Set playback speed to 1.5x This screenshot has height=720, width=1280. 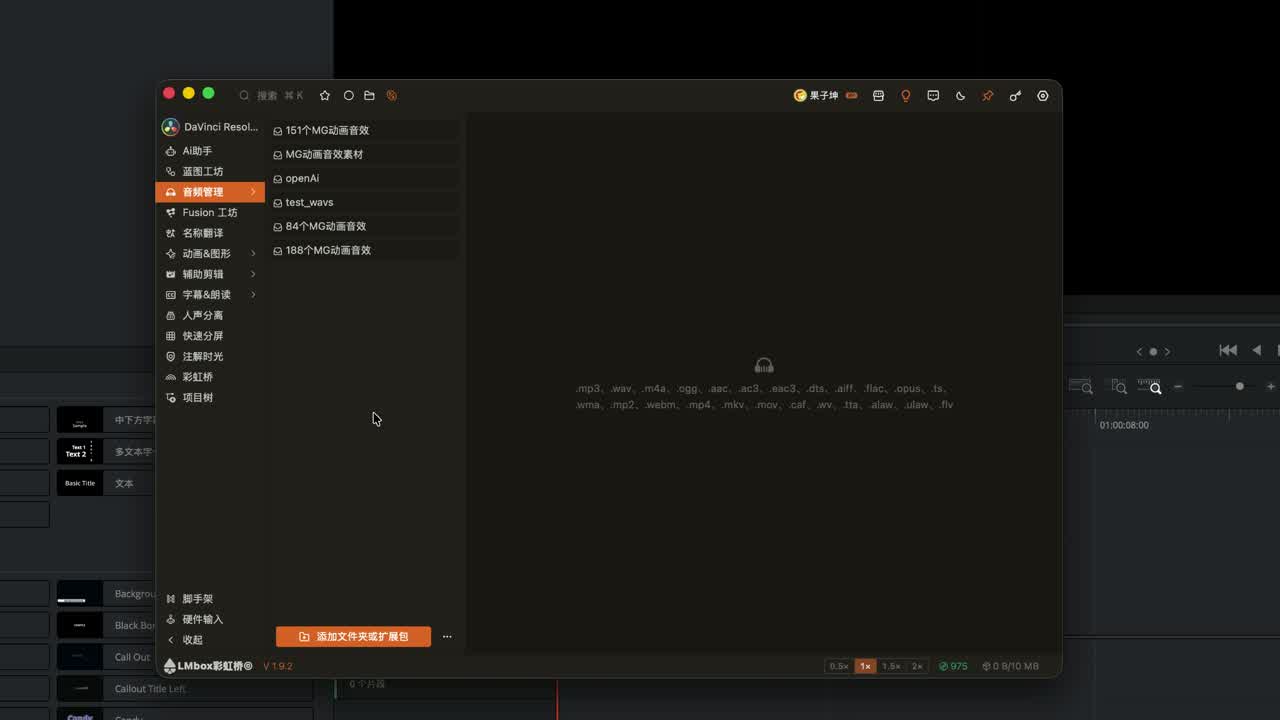click(891, 666)
